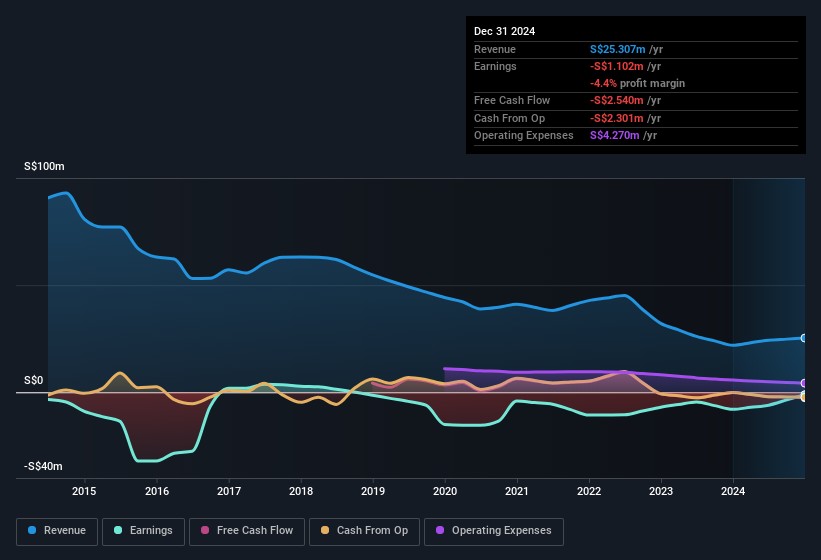Click the blue Revenue legend dot

(x=33, y=531)
